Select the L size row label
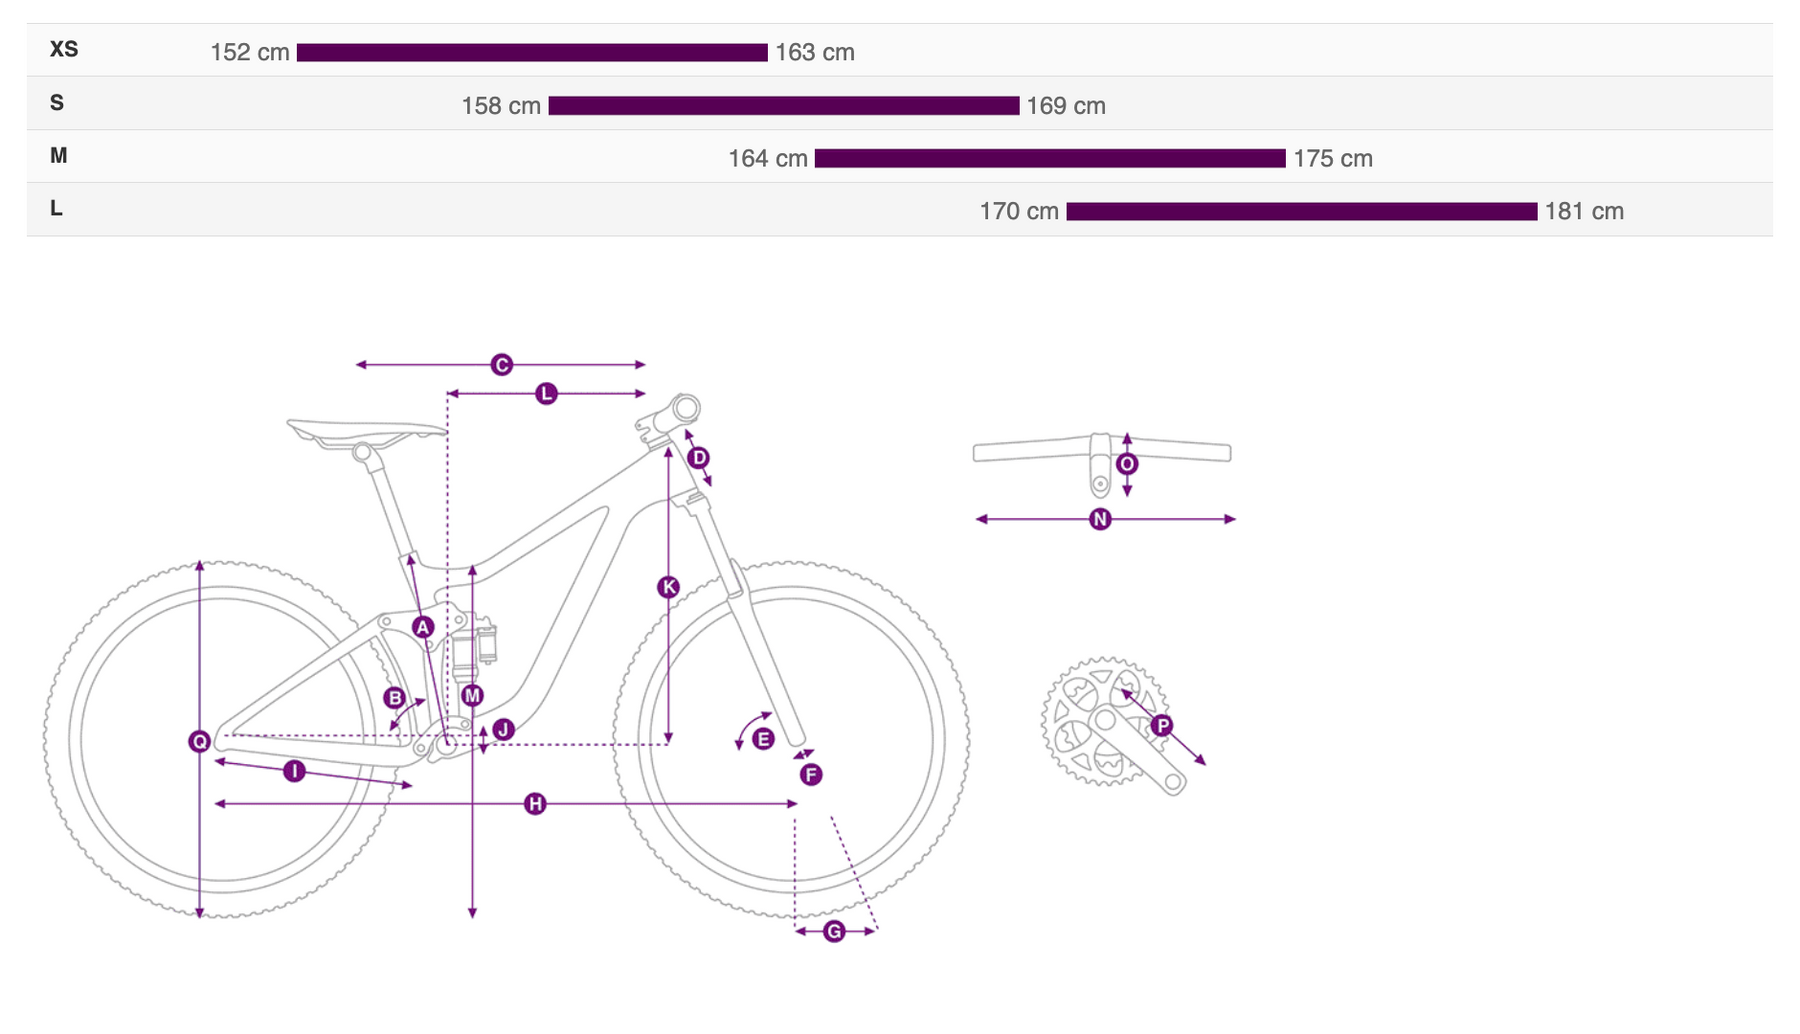The image size is (1800, 1034). (57, 209)
